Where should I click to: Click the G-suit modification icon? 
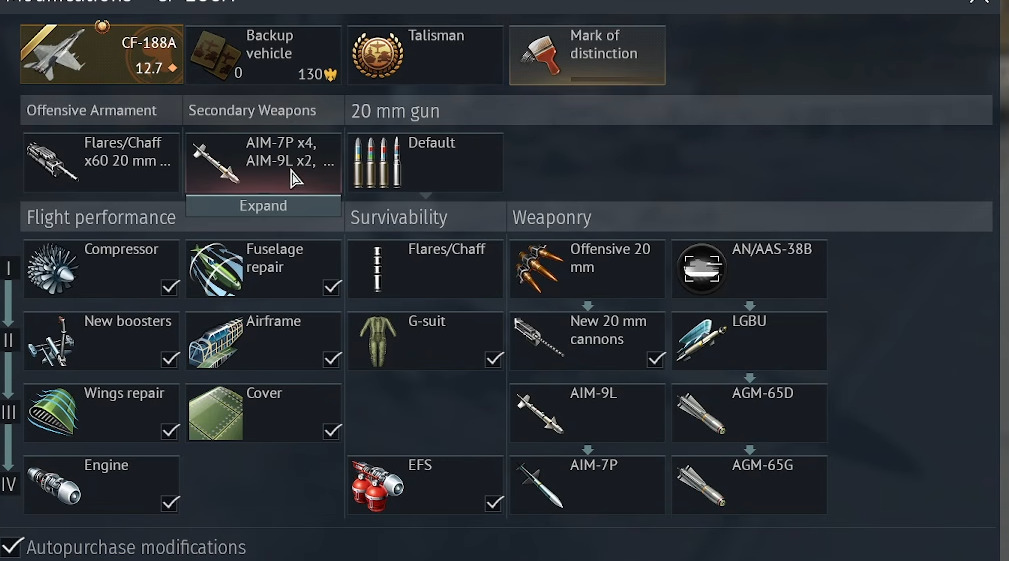pyautogui.click(x=377, y=341)
